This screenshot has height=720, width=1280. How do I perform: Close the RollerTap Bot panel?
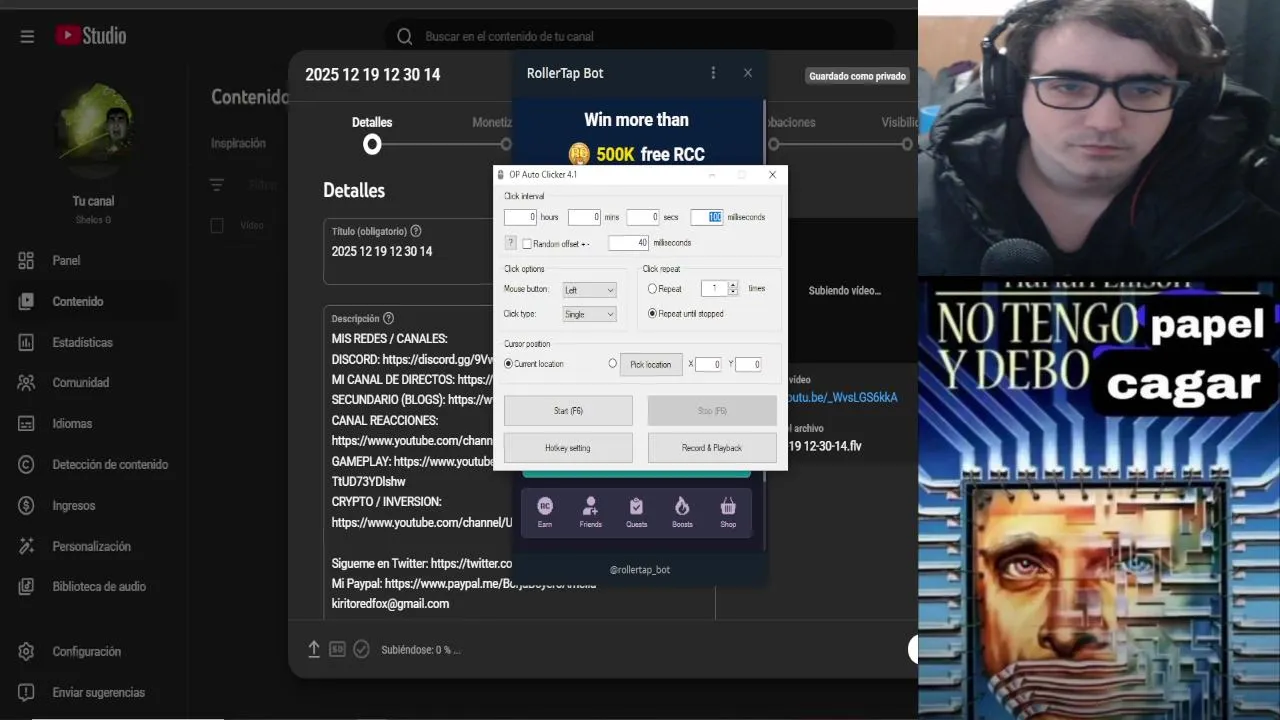pyautogui.click(x=747, y=73)
